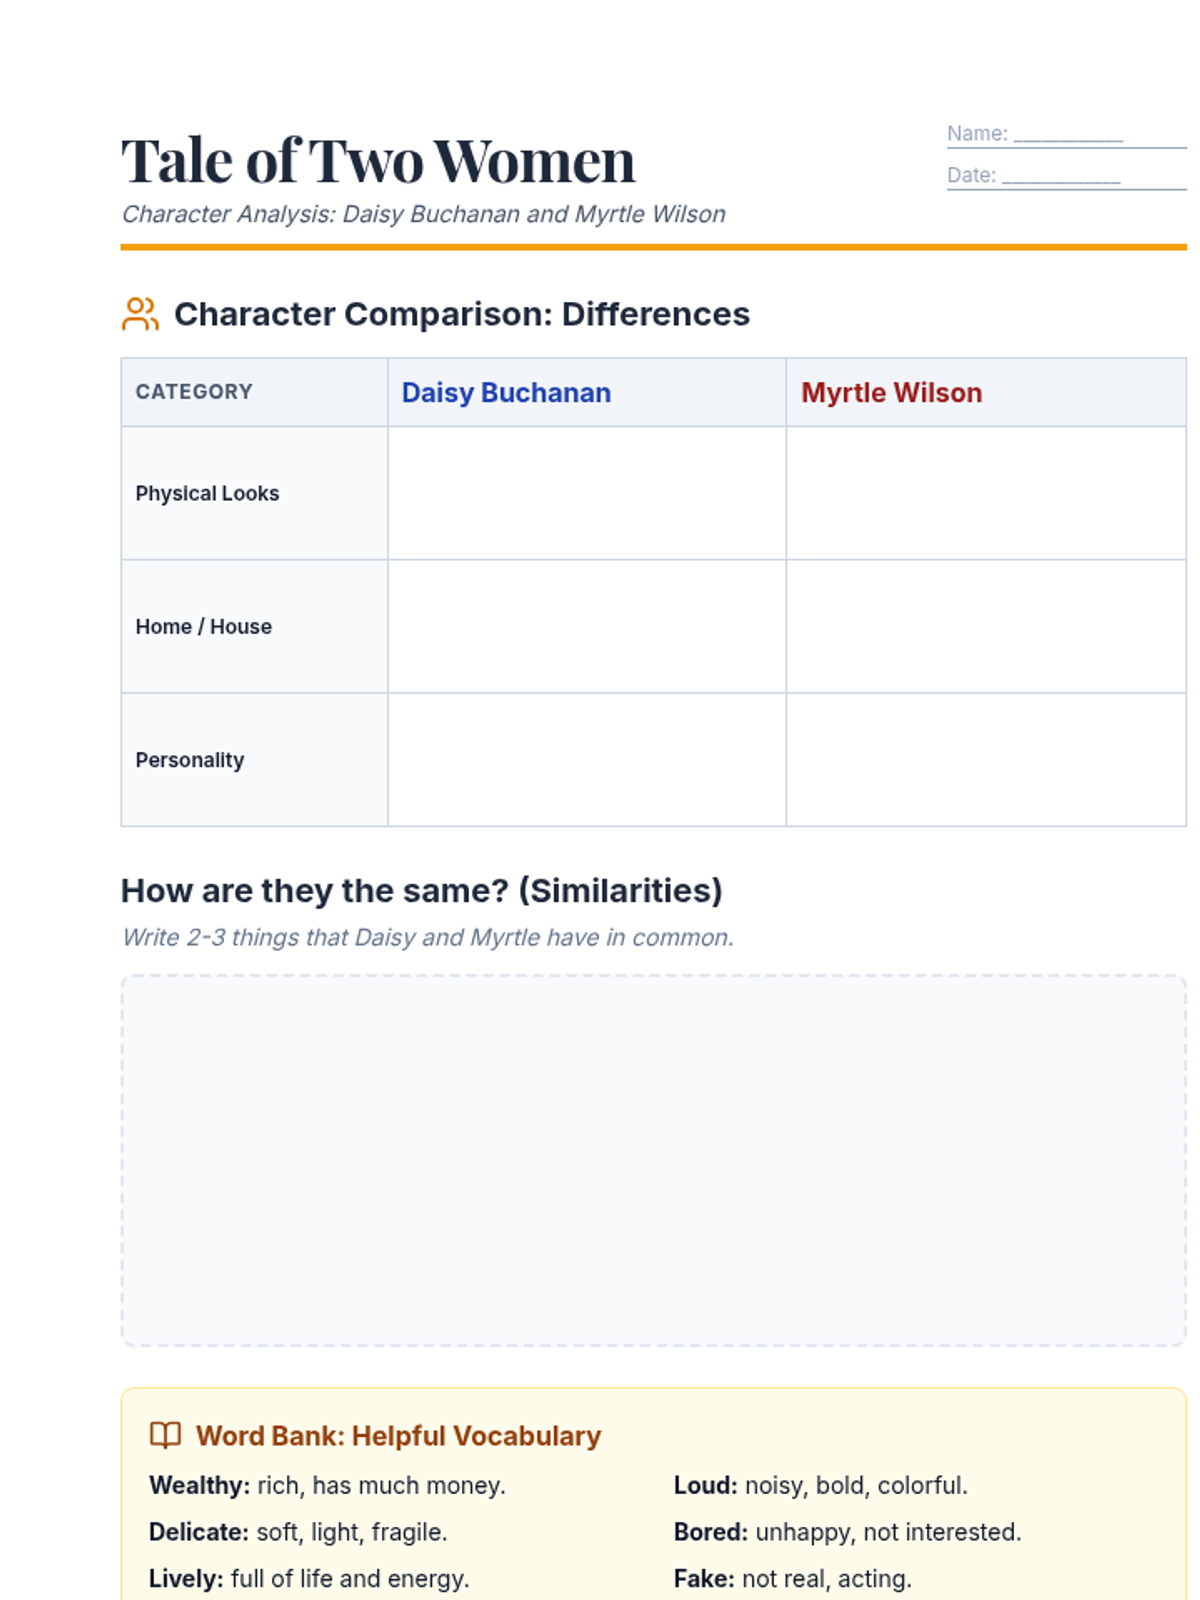Click the Name field line
This screenshot has height=1600, width=1200.
(x=1068, y=136)
